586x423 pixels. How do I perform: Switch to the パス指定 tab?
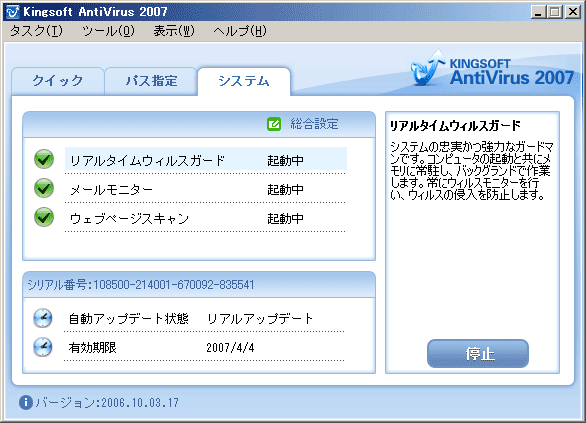tap(151, 81)
